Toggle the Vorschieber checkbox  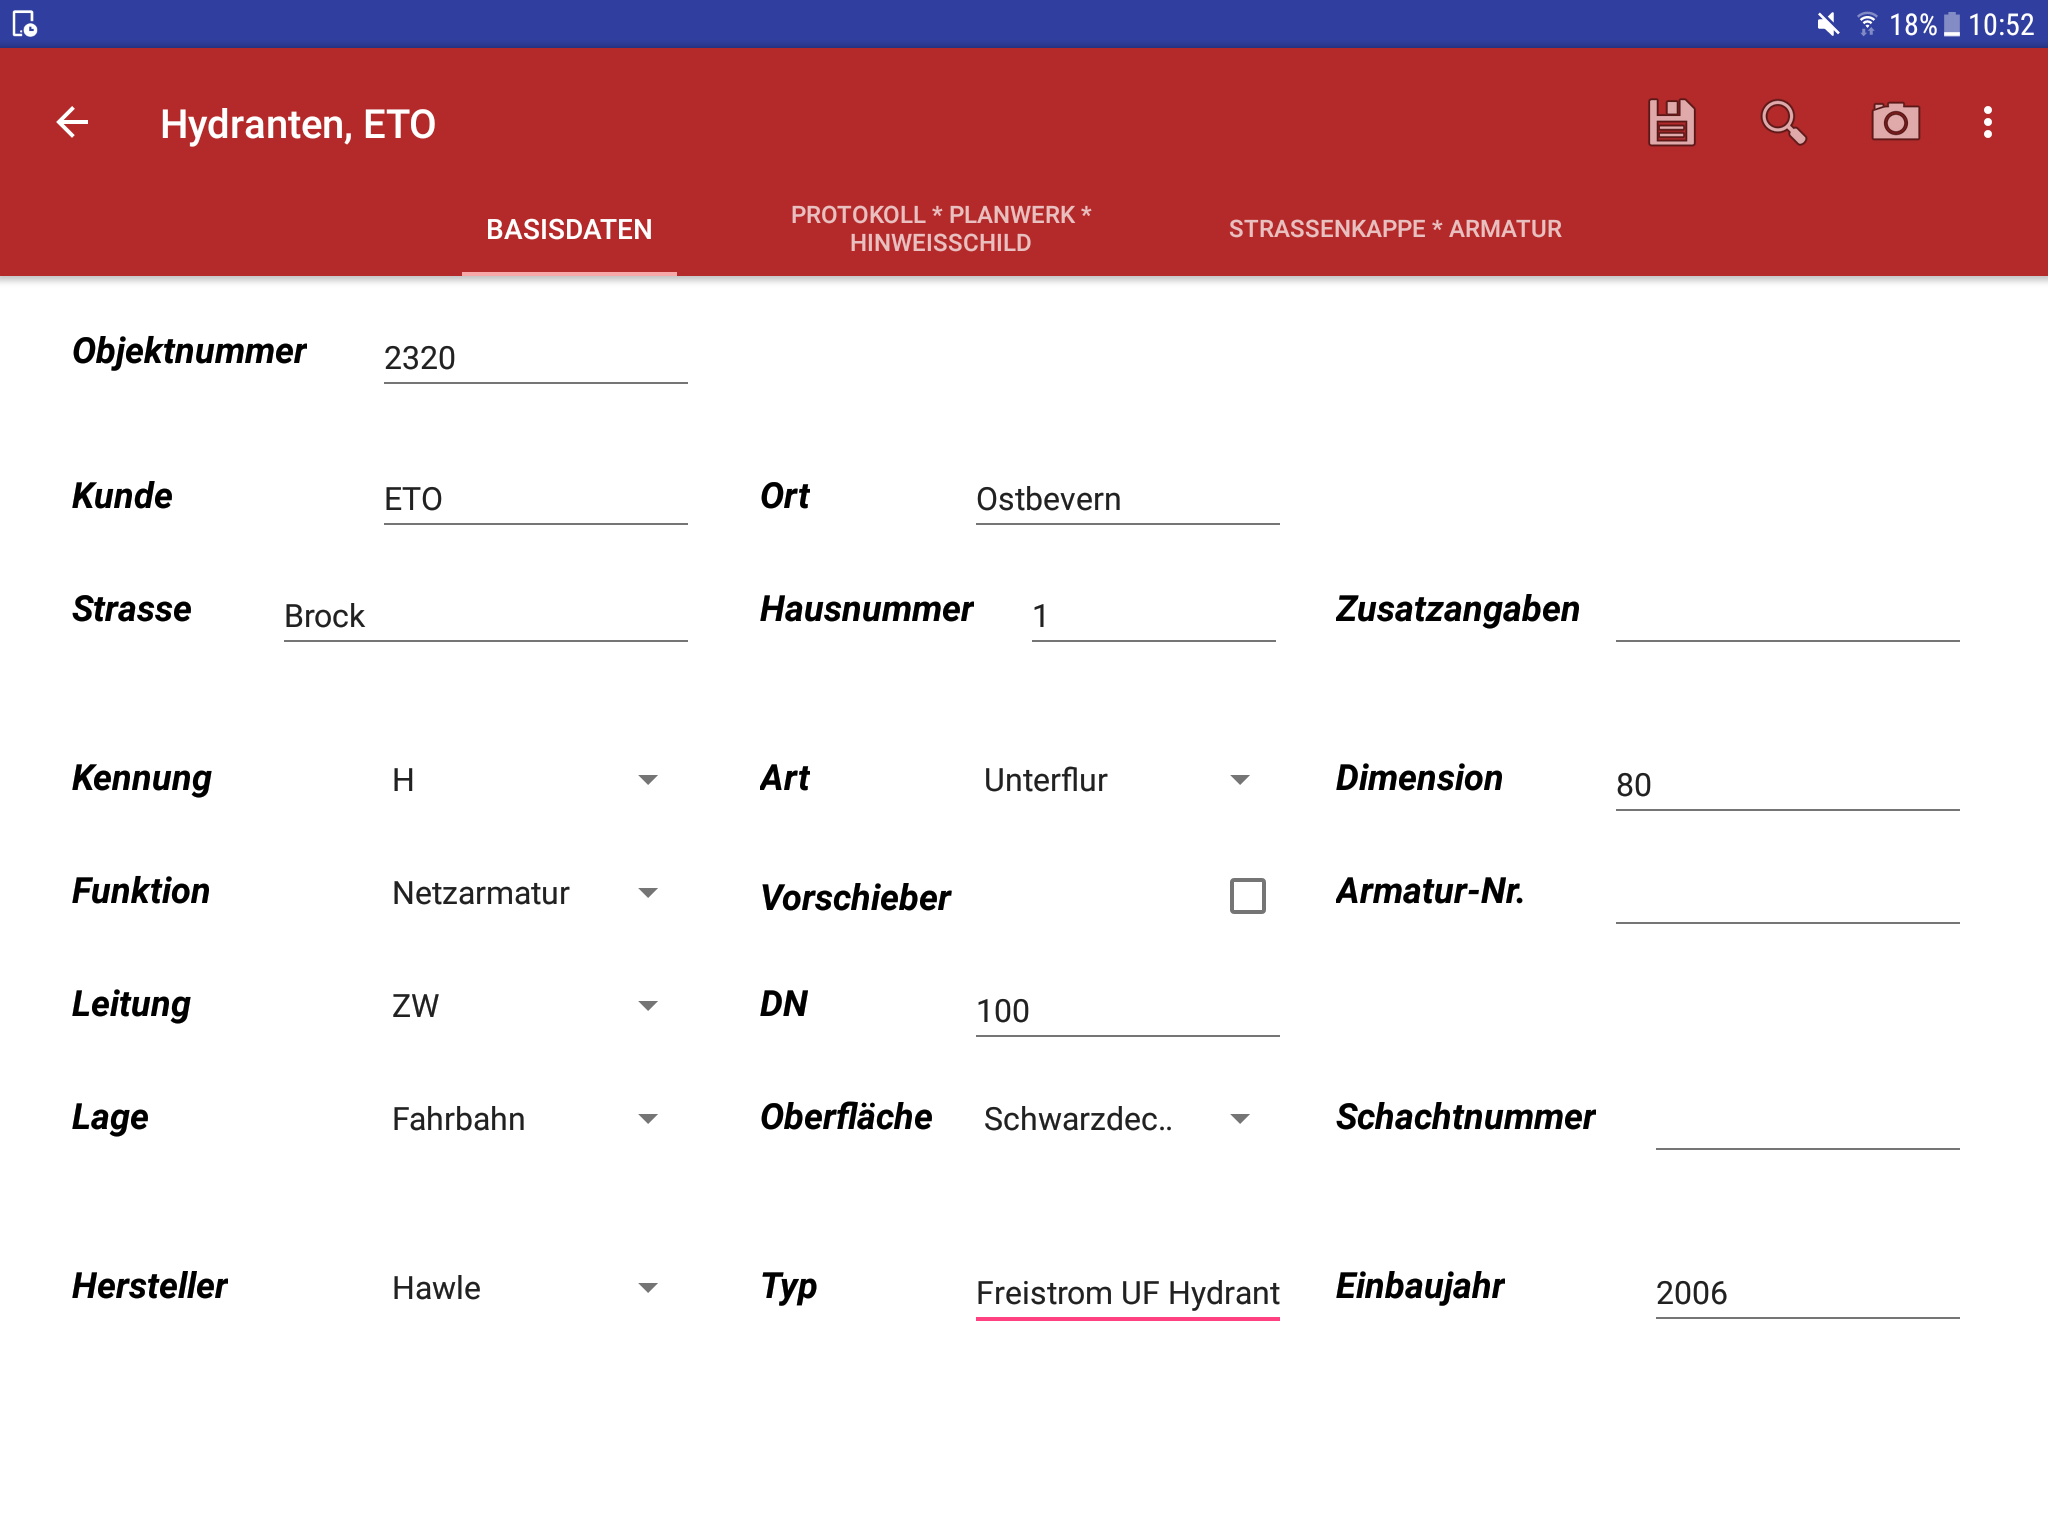point(1247,895)
